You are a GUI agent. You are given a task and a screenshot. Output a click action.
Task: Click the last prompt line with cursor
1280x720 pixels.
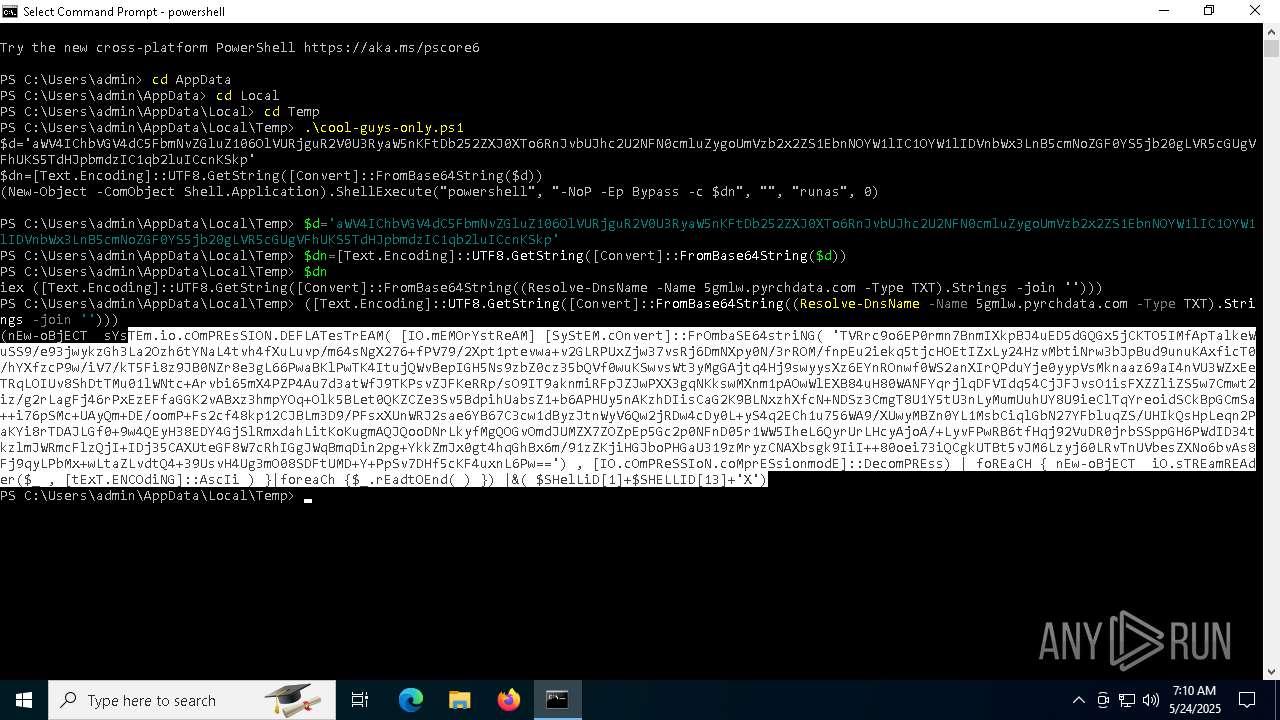(156, 496)
